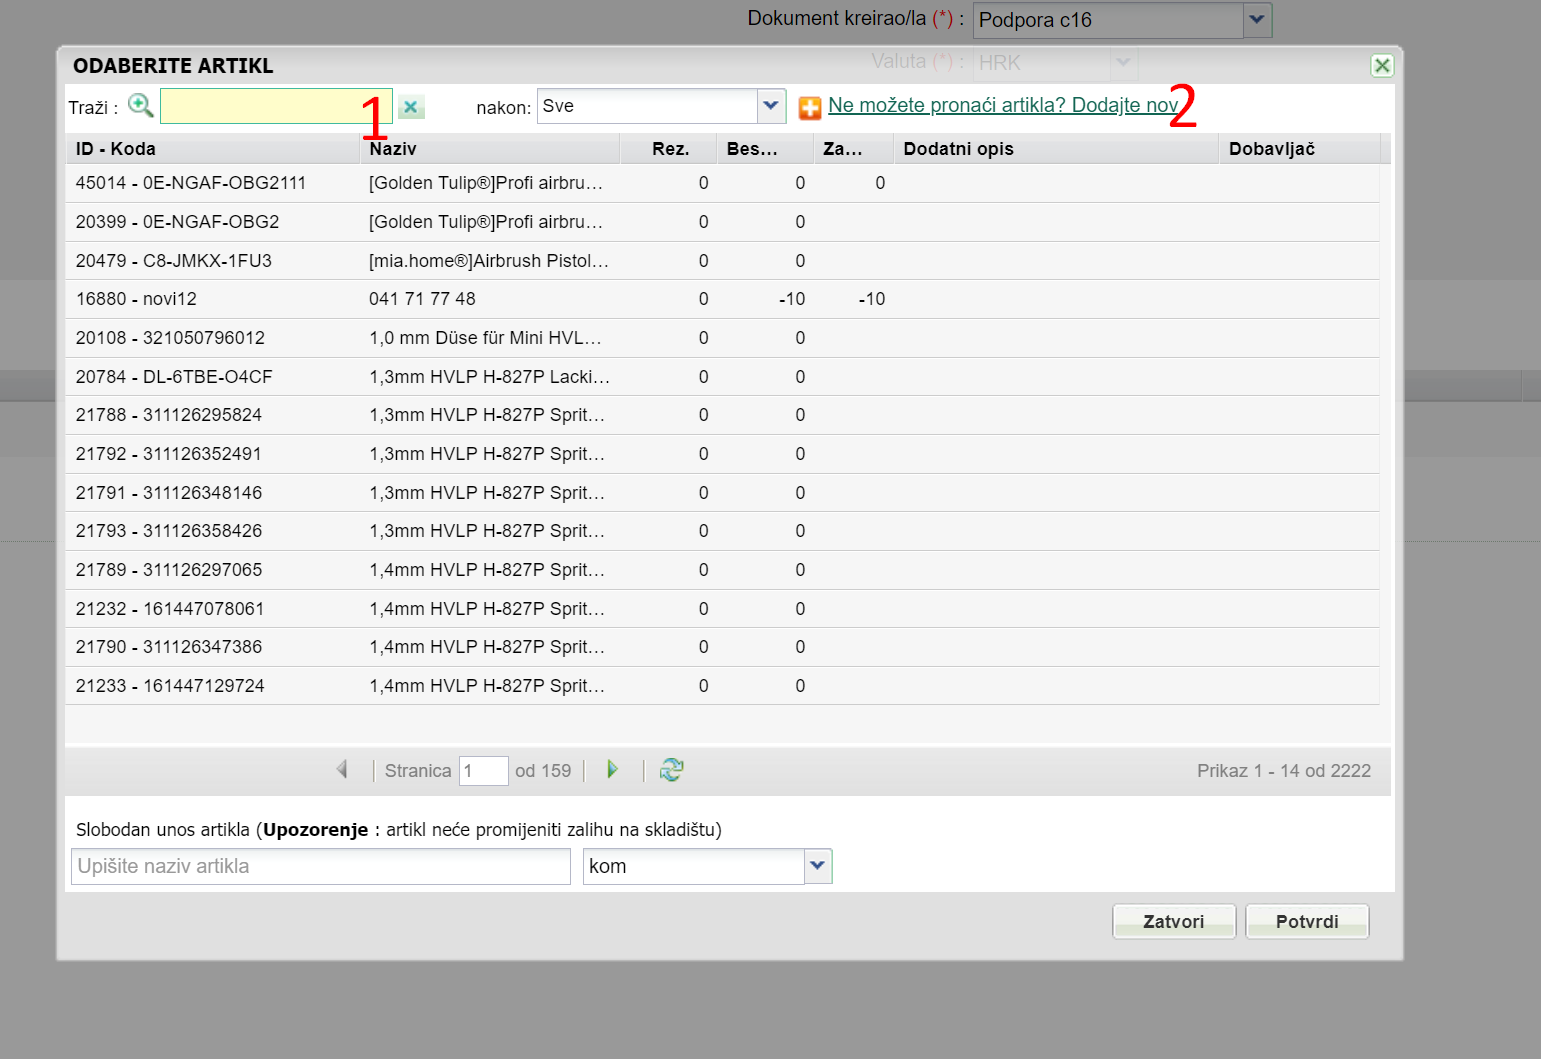Sort by the Rez. column header
Image resolution: width=1541 pixels, height=1059 pixels.
(669, 148)
